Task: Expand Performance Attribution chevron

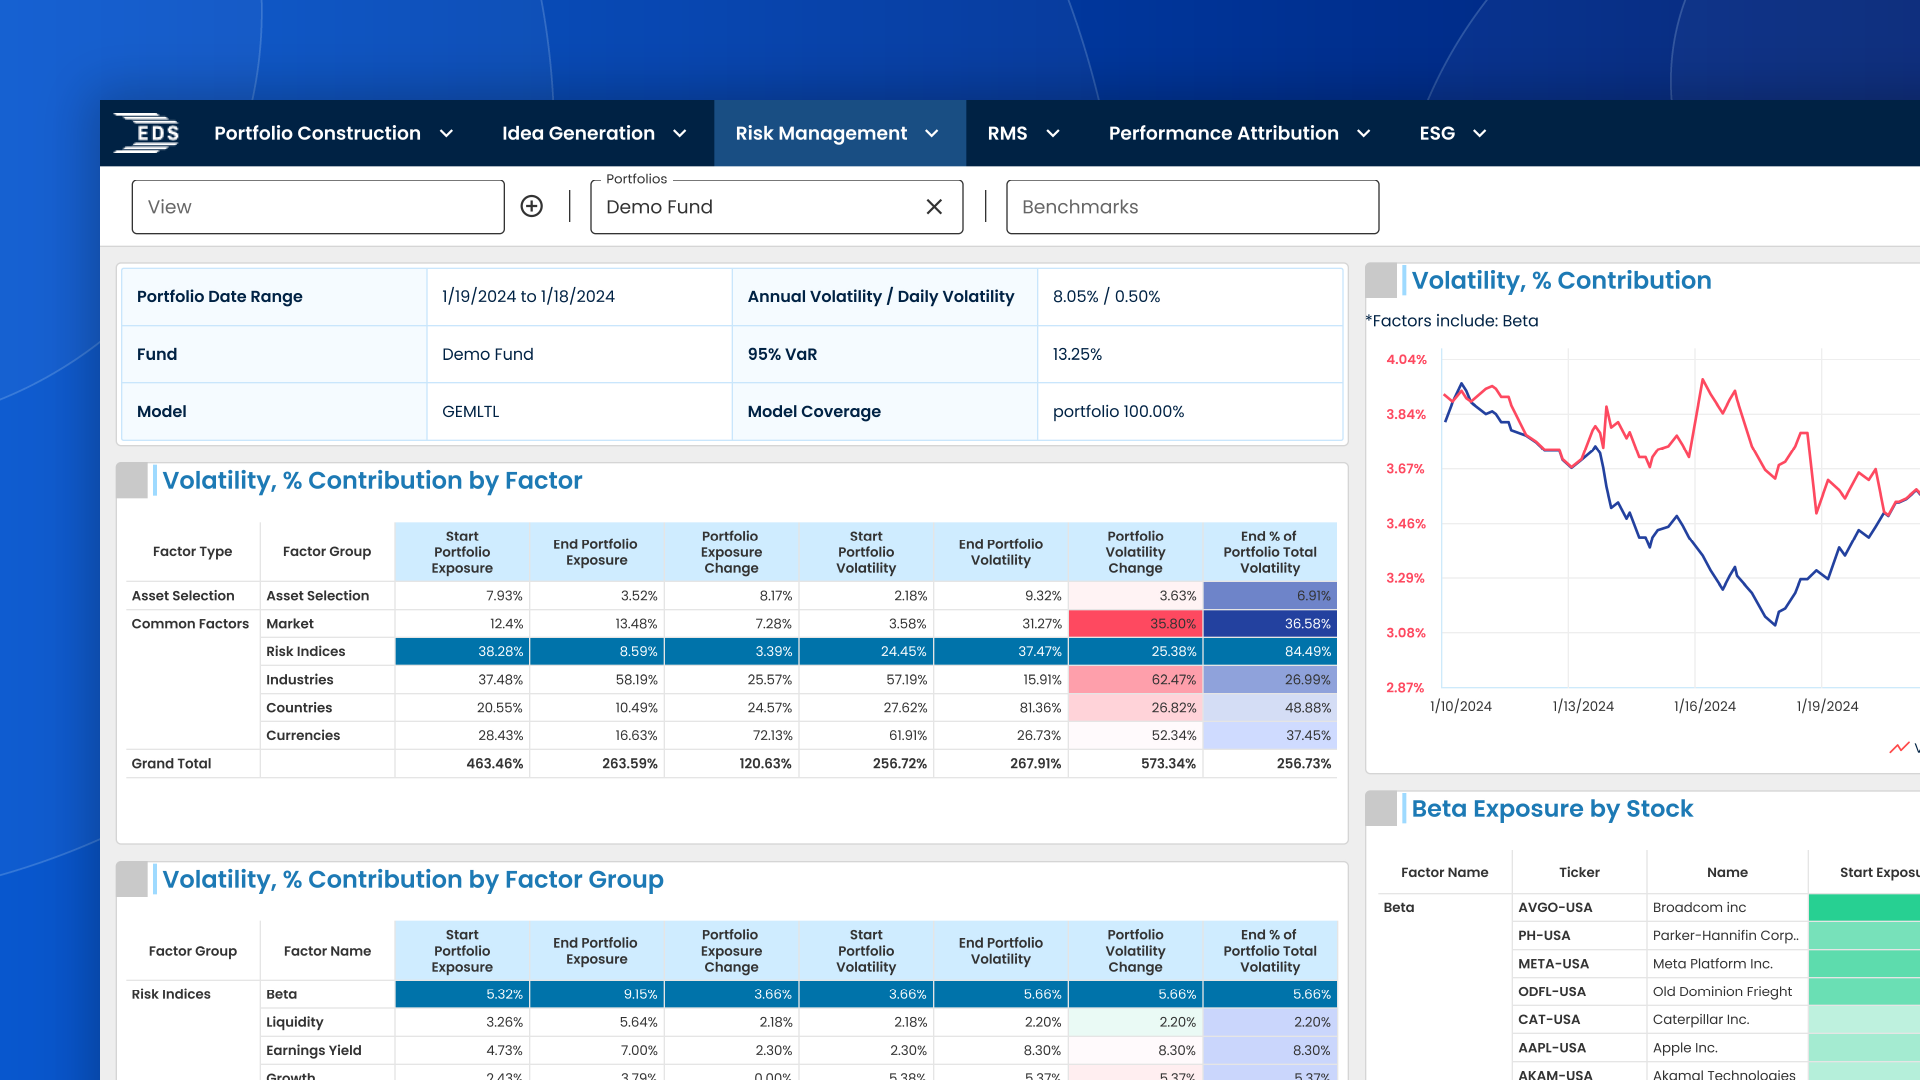Action: point(1364,133)
